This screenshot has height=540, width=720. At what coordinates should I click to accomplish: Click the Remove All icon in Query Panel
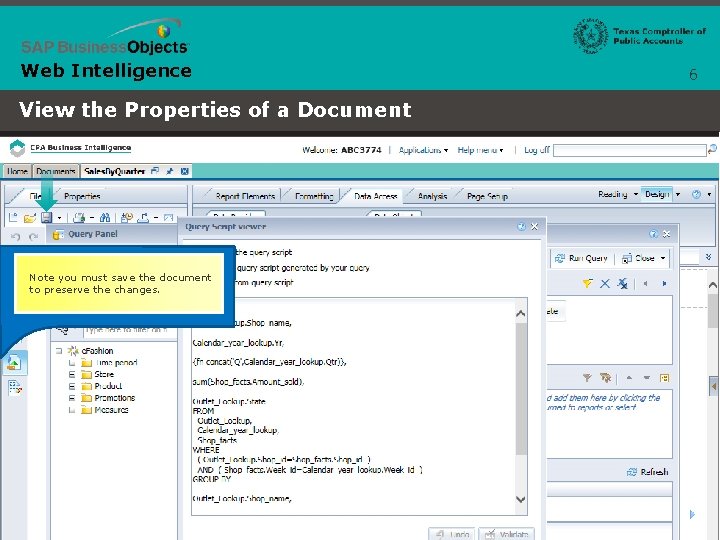[623, 283]
